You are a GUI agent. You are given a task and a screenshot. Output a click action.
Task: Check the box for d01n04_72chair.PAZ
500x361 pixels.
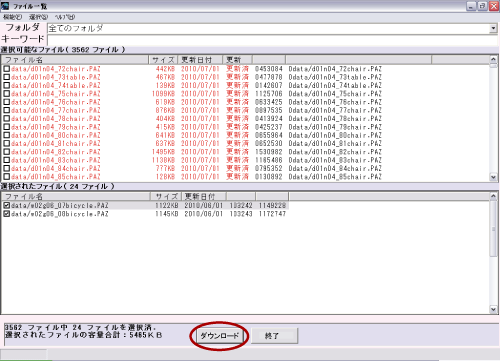[6, 69]
